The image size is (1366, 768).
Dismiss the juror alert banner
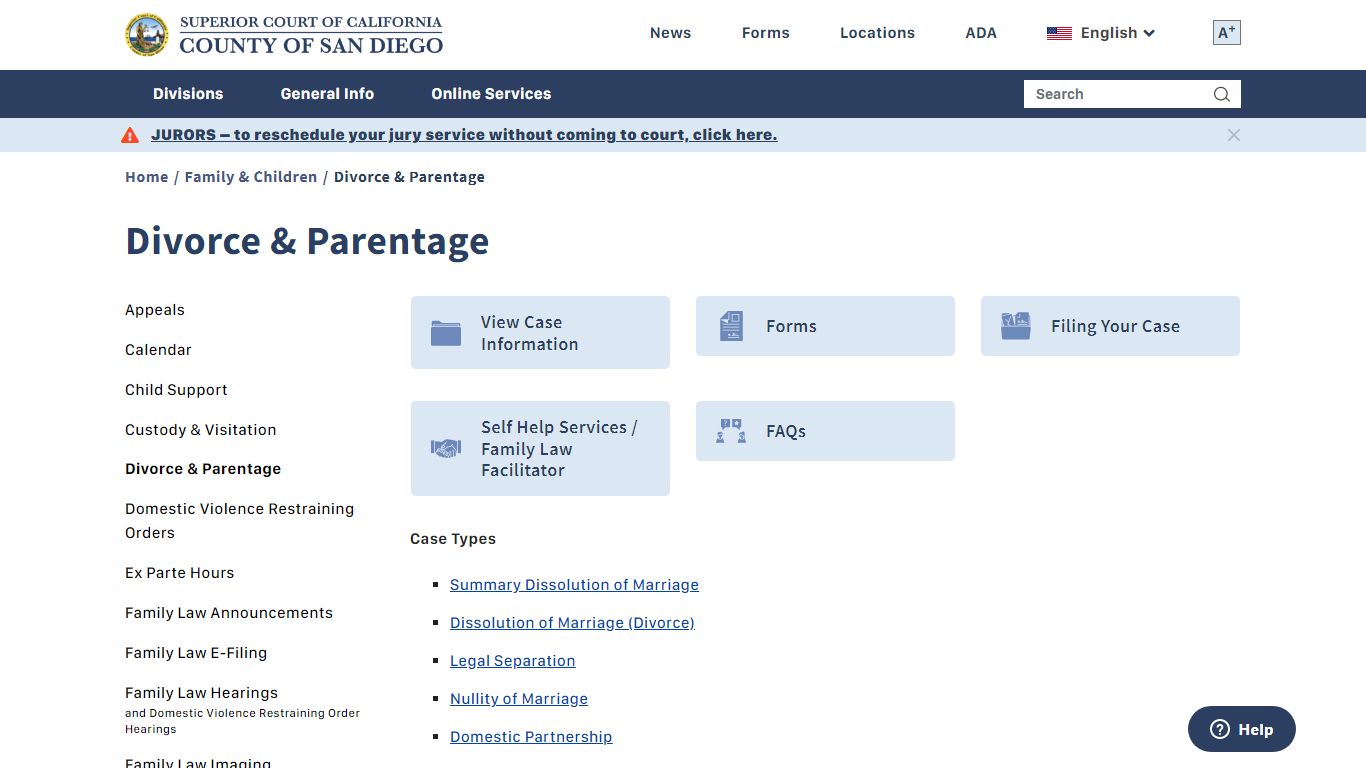tap(1234, 135)
